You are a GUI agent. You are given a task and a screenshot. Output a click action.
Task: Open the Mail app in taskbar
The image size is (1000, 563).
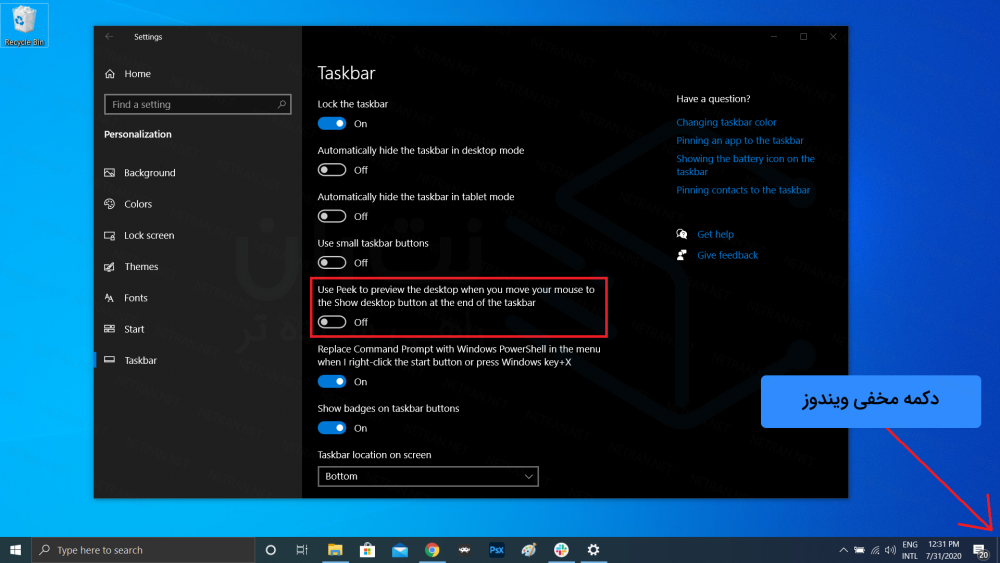click(400, 550)
